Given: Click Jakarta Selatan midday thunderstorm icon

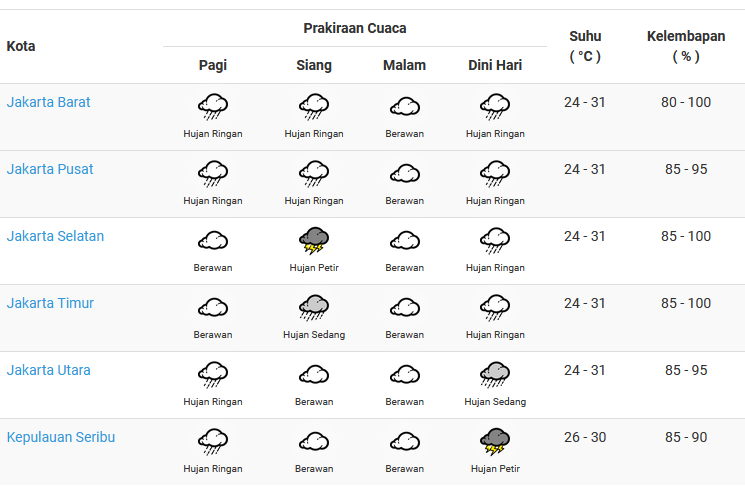Looking at the screenshot, I should click(x=314, y=241).
